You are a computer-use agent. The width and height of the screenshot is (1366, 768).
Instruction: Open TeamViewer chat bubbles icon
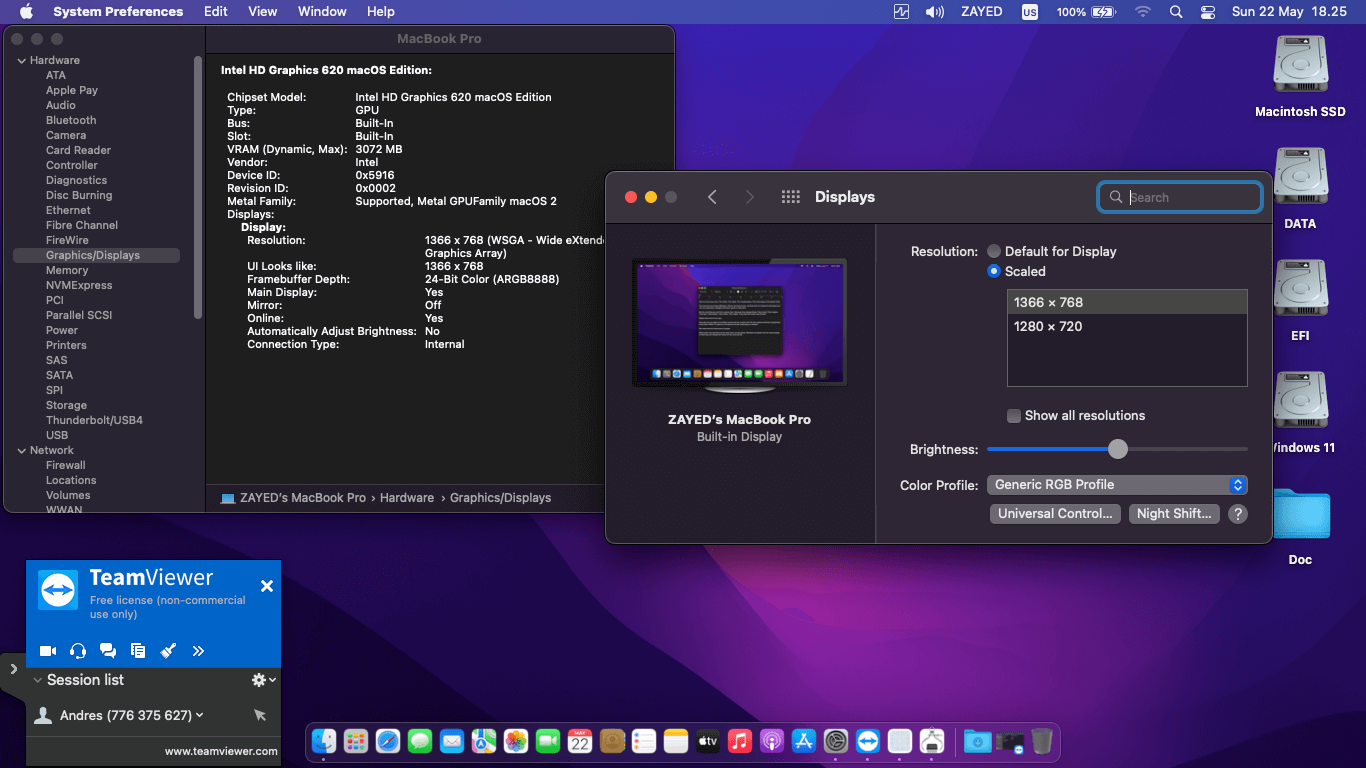point(108,651)
